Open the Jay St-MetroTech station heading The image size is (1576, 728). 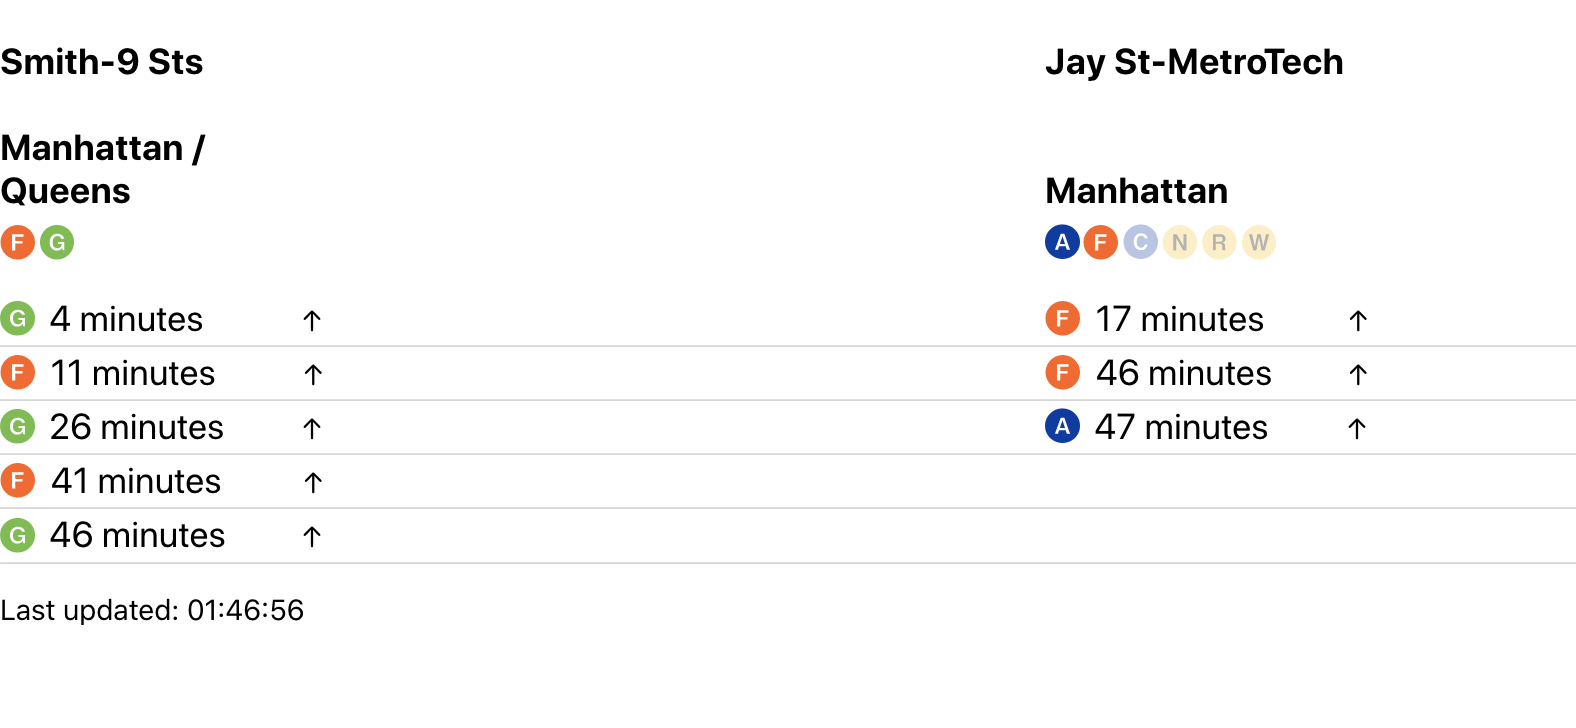coord(1195,63)
